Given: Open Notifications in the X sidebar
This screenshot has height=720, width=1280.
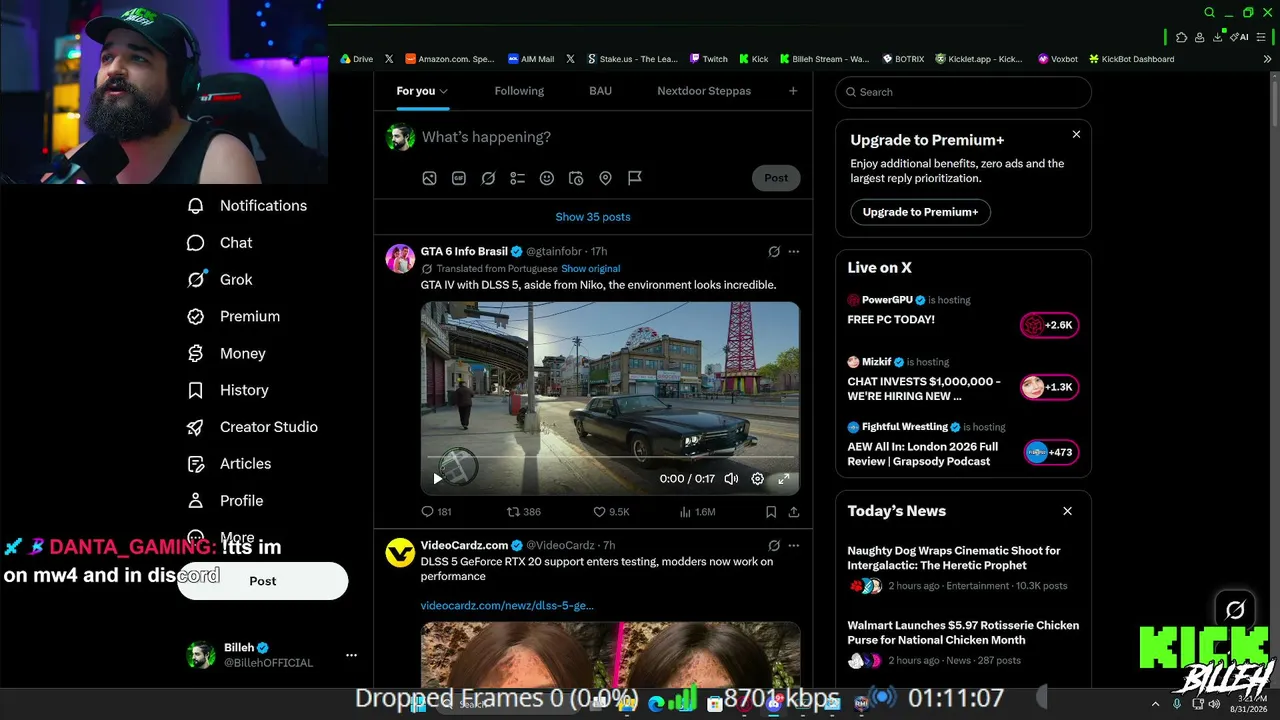Looking at the screenshot, I should tap(247, 206).
